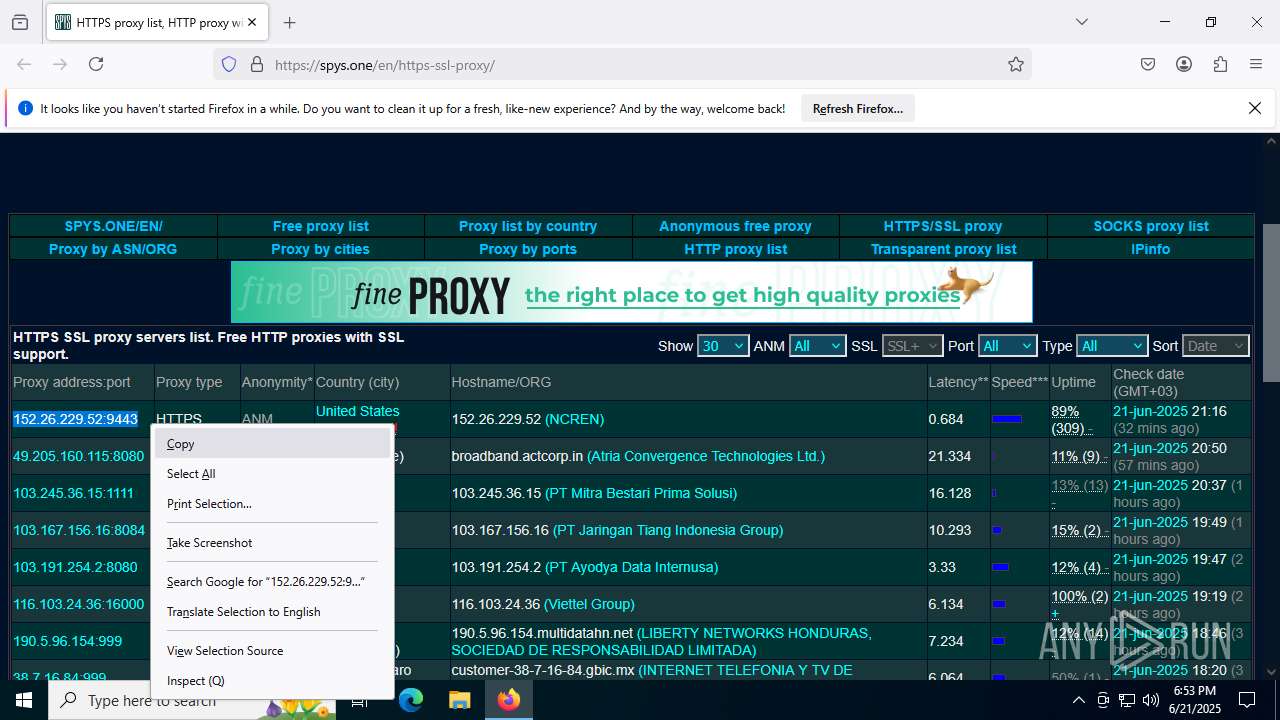Open the Firefox account icon
Viewport: 1280px width, 720px height.
(1184, 64)
